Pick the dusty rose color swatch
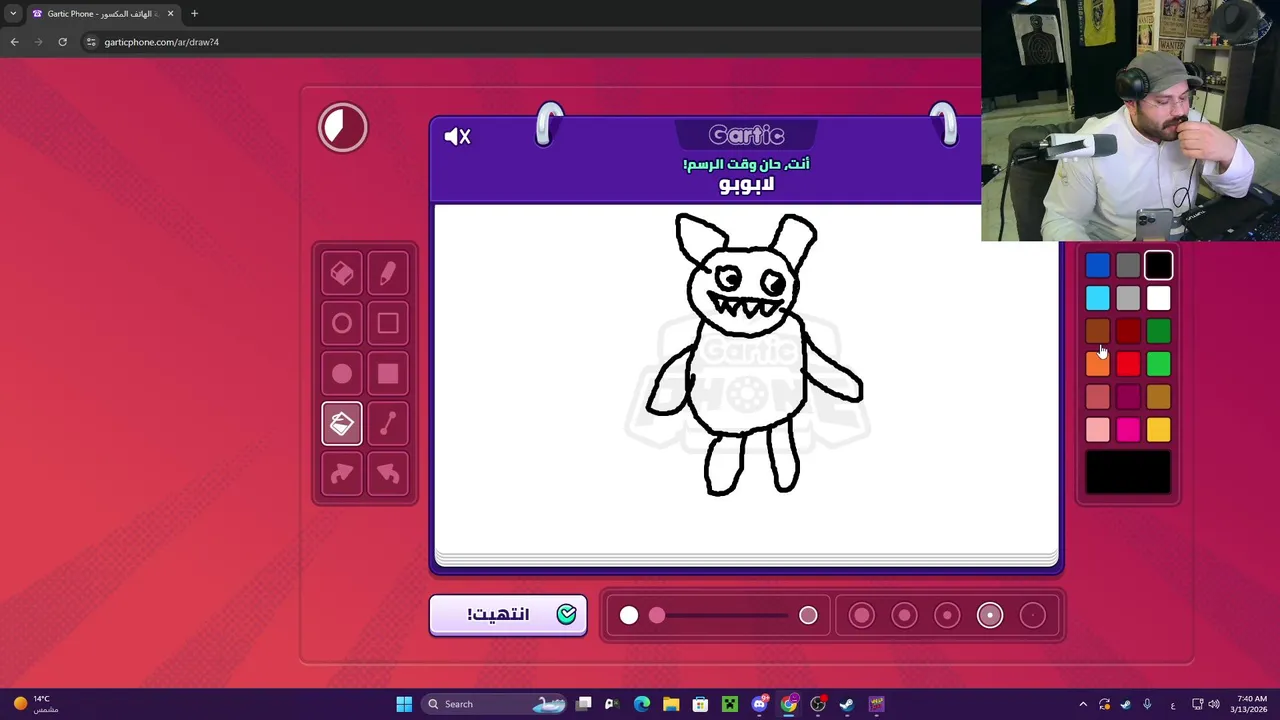This screenshot has height=720, width=1280. pos(1097,397)
